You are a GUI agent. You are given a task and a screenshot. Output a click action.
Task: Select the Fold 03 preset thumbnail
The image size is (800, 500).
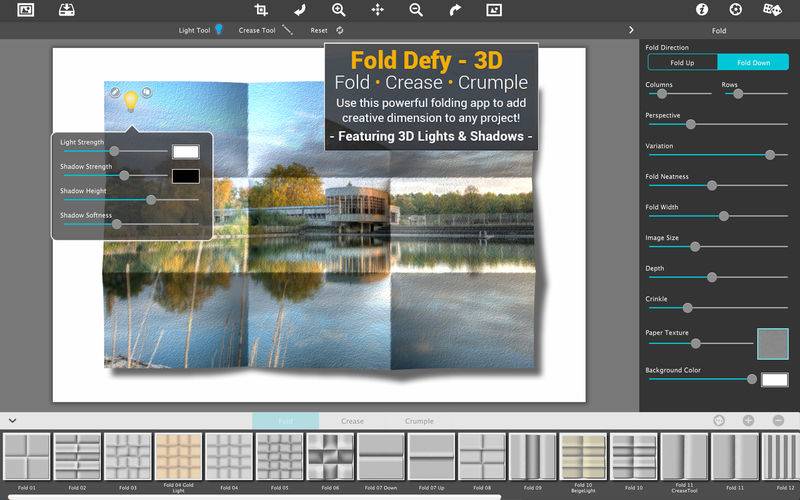(x=128, y=457)
